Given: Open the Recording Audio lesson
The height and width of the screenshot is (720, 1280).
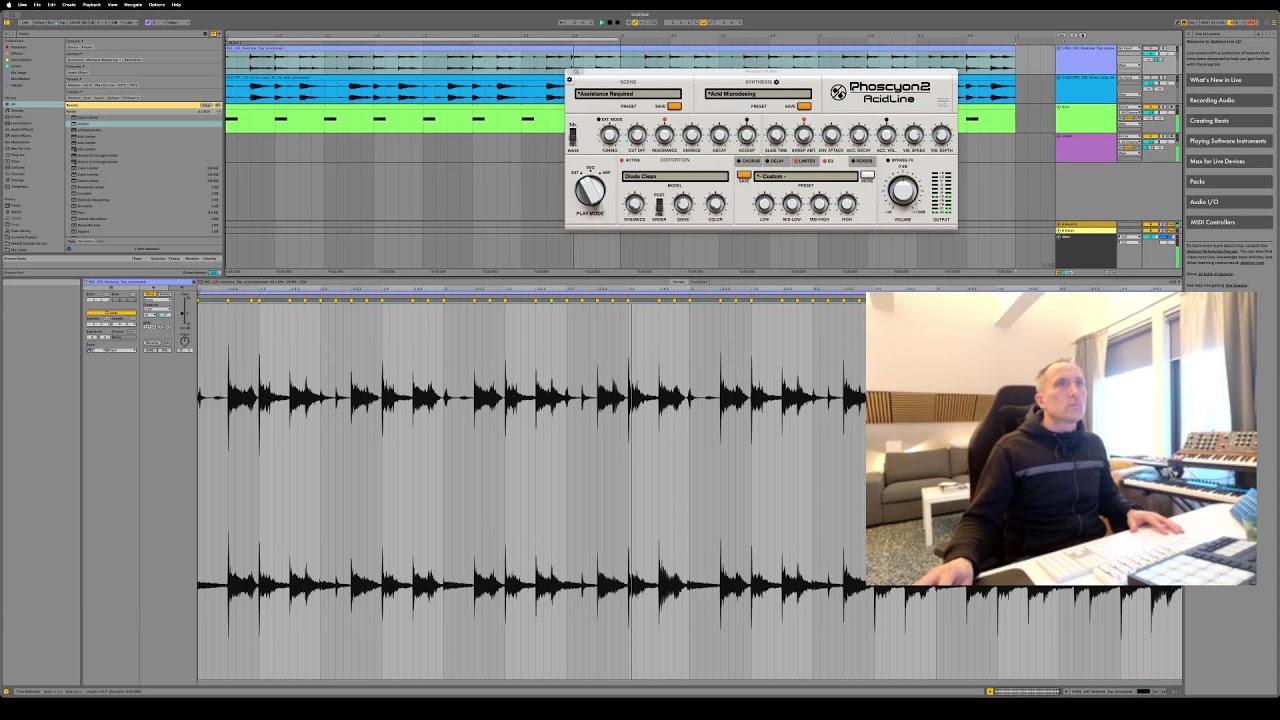Looking at the screenshot, I should click(x=1212, y=100).
